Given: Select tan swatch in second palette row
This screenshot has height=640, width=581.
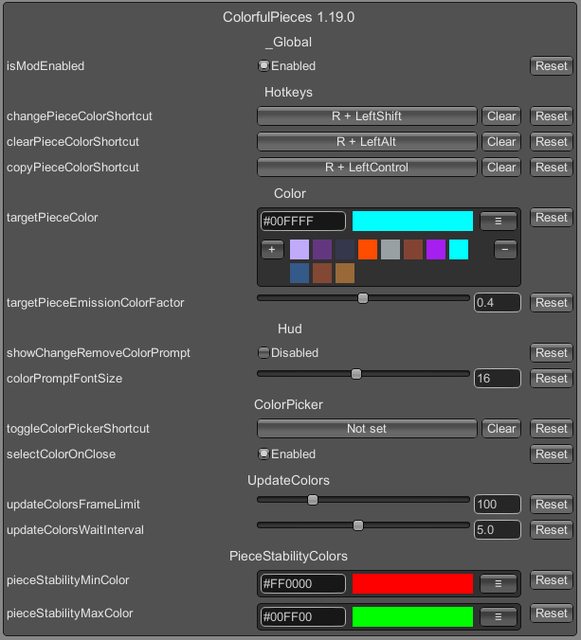Looking at the screenshot, I should 345,273.
